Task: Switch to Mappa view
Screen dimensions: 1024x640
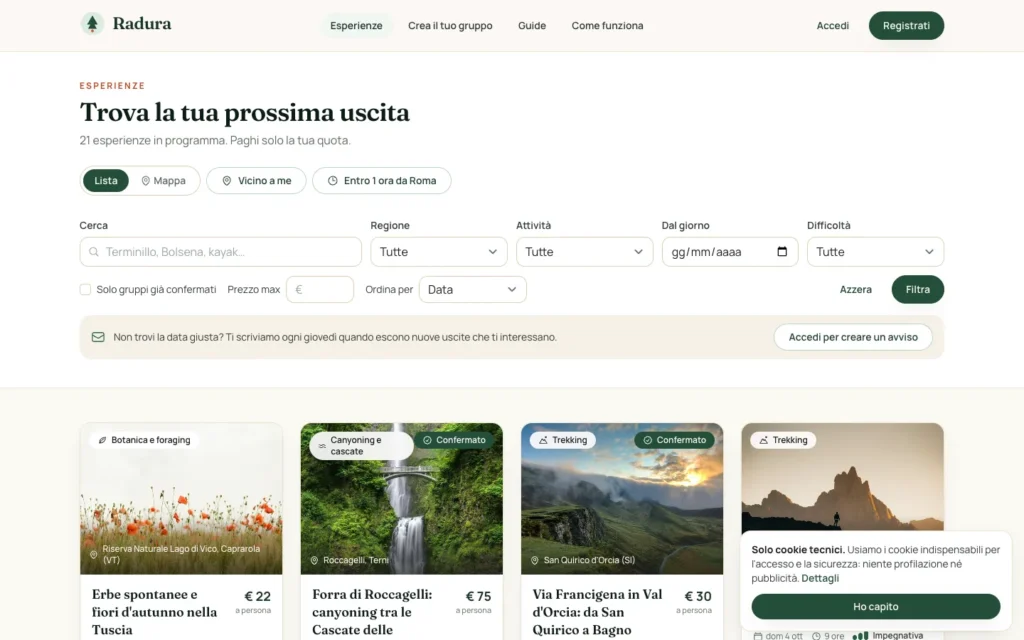Action: (x=163, y=181)
